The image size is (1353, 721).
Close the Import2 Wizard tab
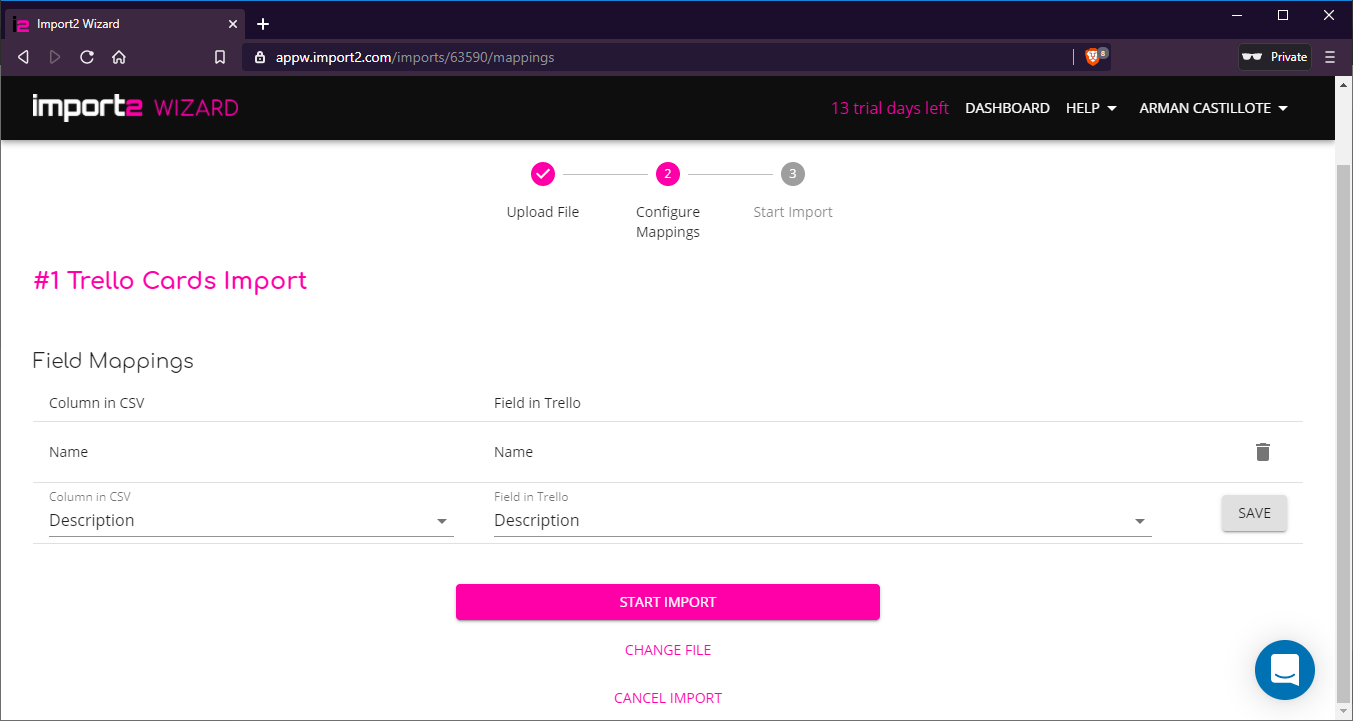click(x=233, y=23)
